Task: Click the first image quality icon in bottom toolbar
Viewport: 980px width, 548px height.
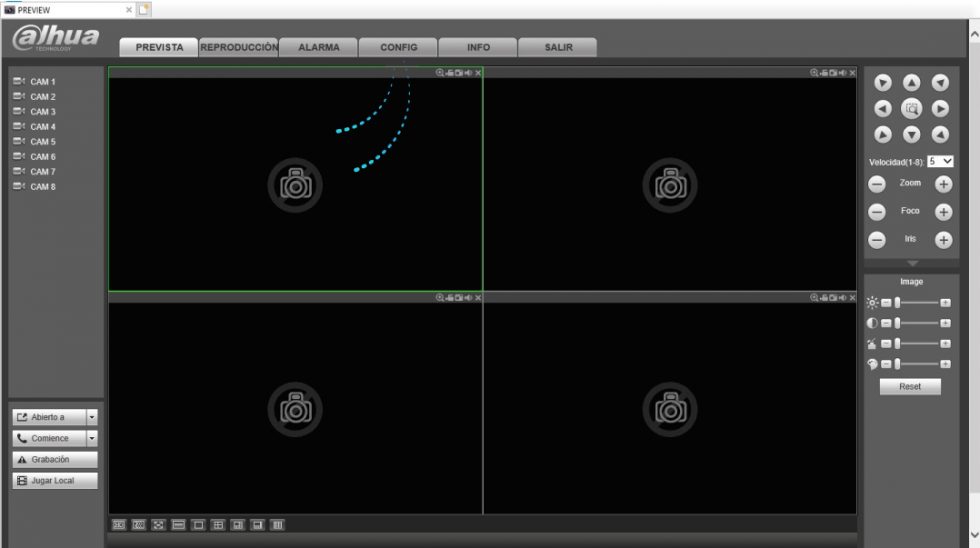Action: click(x=119, y=525)
